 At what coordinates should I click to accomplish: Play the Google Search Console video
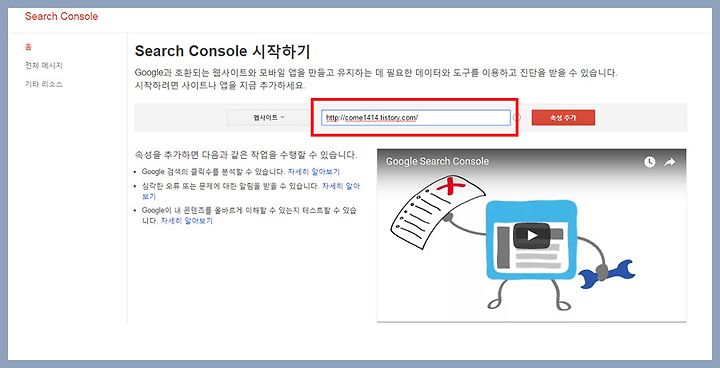pyautogui.click(x=531, y=235)
